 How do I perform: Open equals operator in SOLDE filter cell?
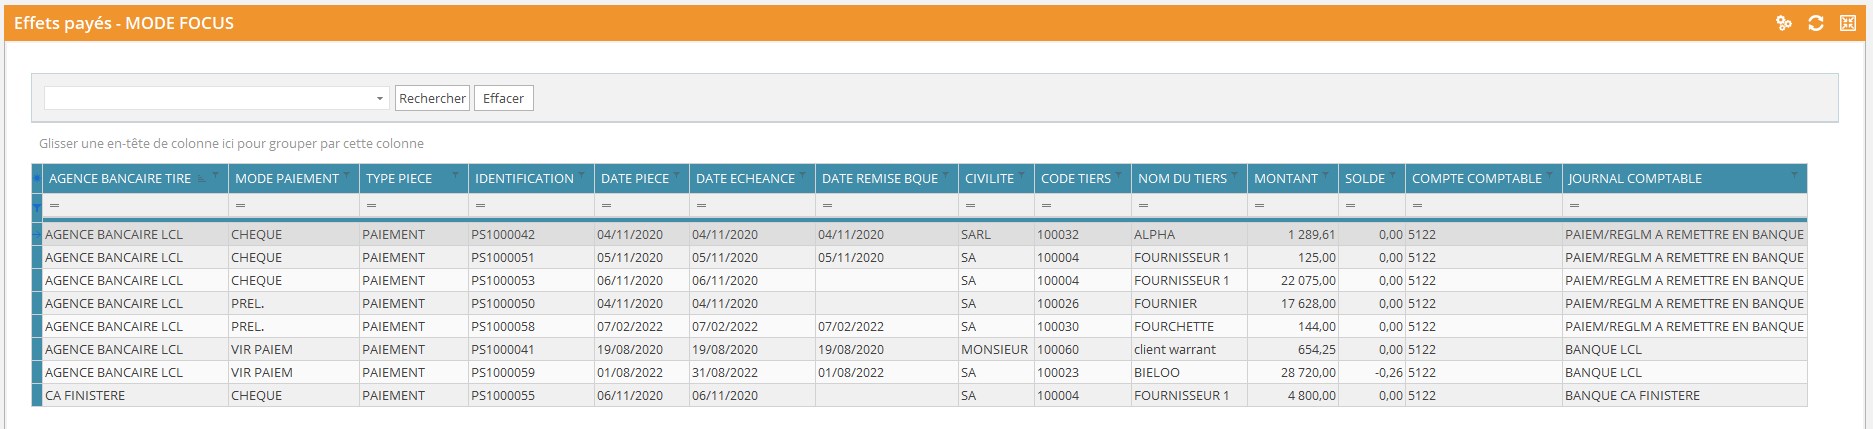(x=1350, y=206)
